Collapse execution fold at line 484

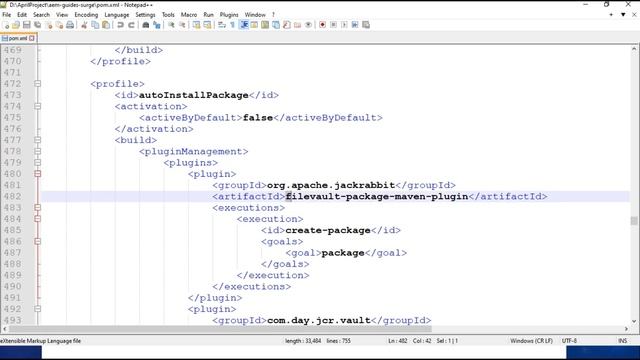pos(38,219)
